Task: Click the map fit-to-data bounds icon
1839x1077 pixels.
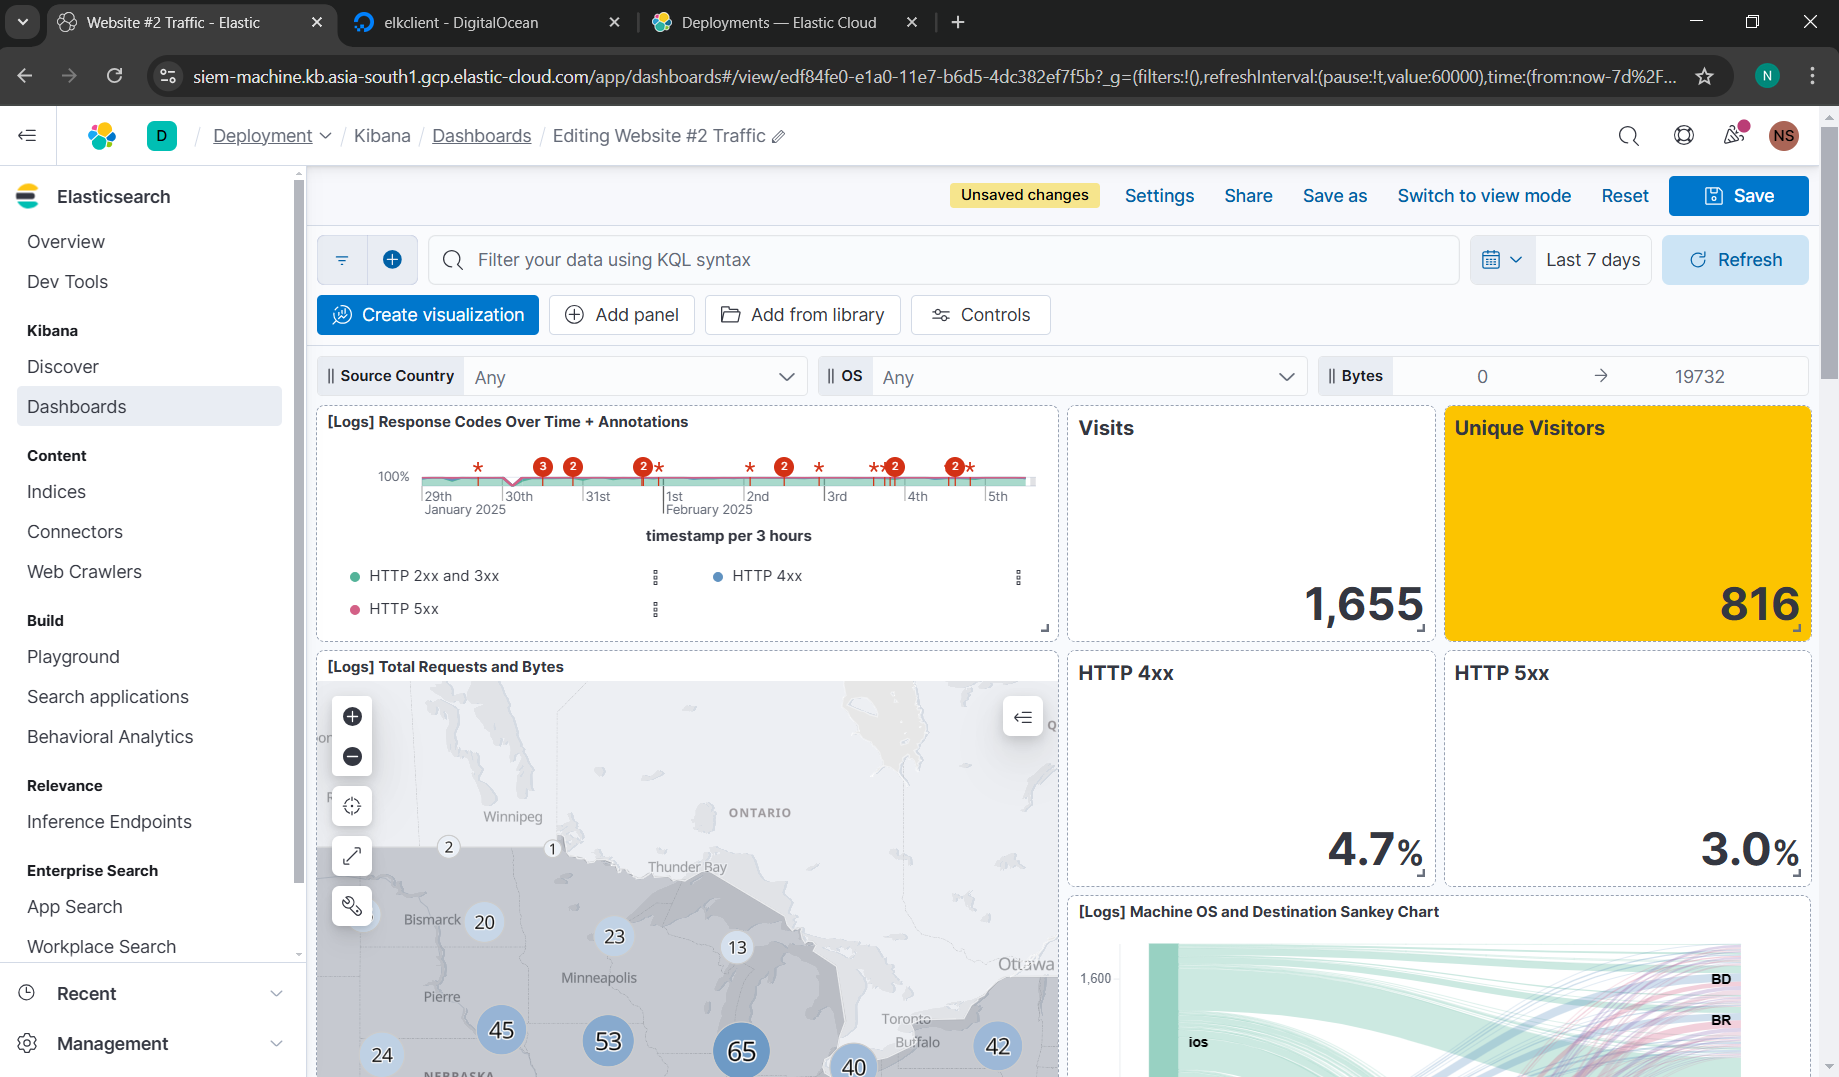Action: [352, 806]
